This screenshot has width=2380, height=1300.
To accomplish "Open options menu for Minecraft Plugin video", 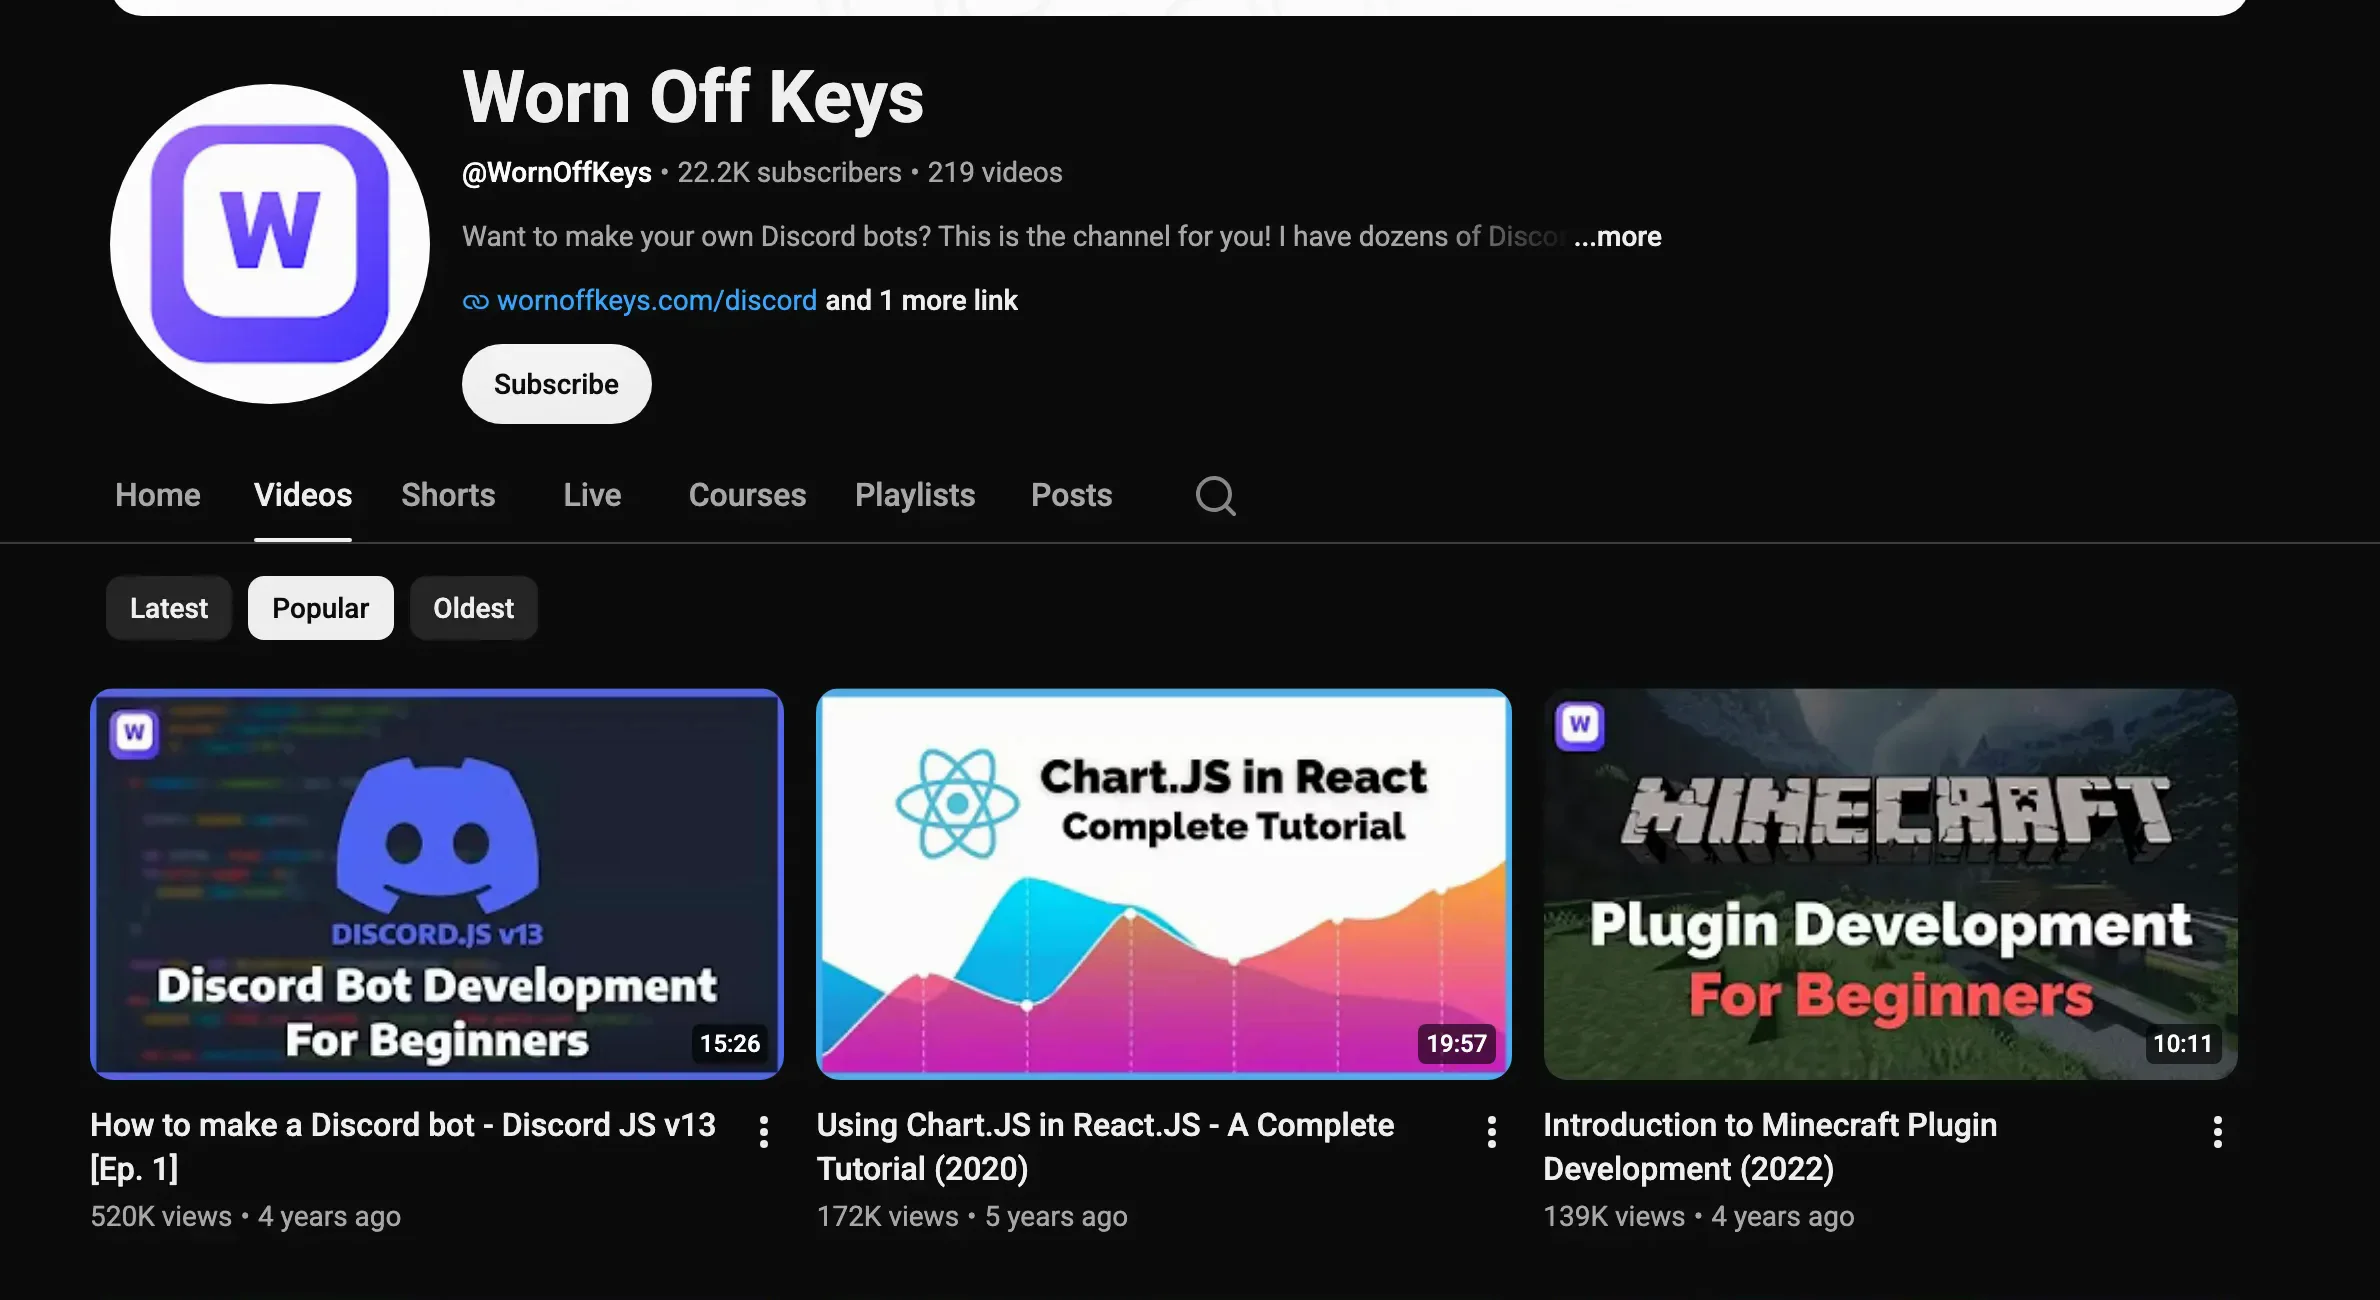I will [x=2217, y=1132].
